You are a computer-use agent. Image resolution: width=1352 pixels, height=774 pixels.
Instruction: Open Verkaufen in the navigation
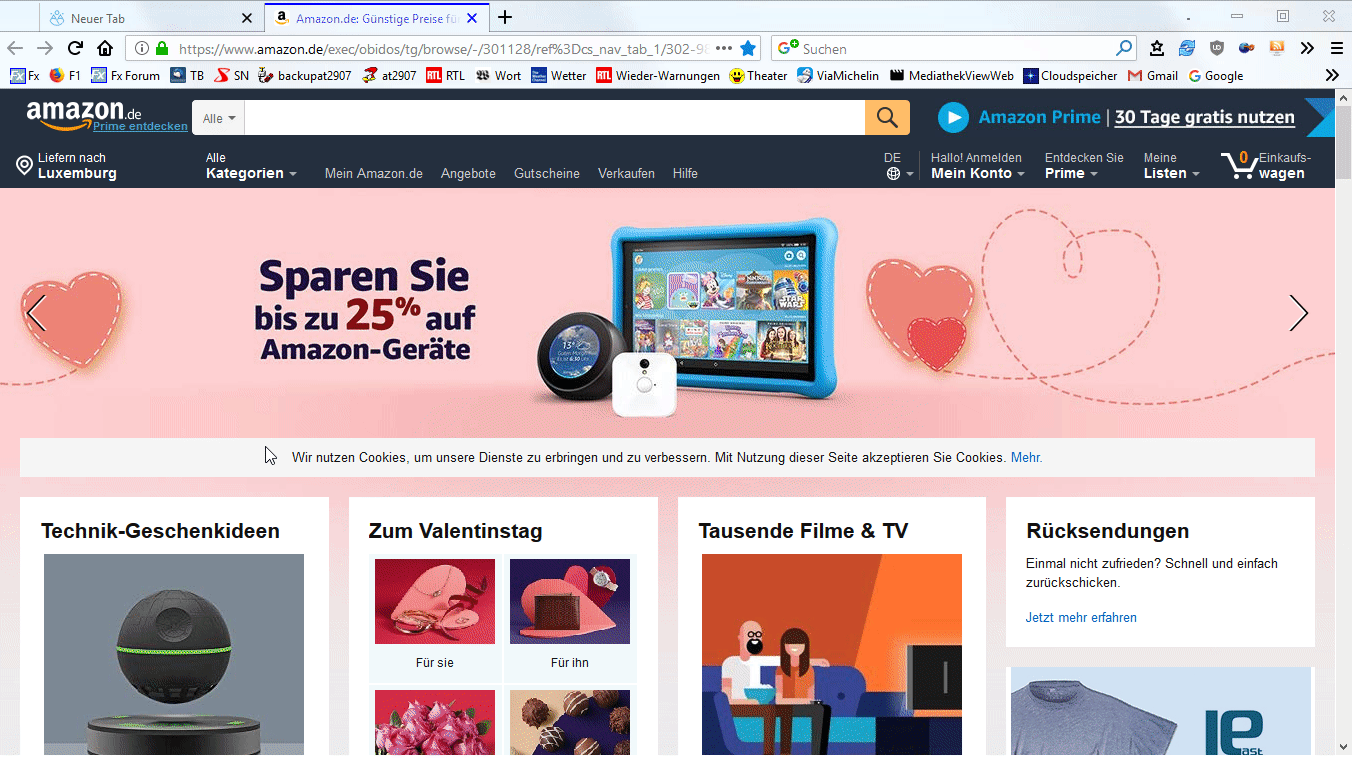[626, 174]
